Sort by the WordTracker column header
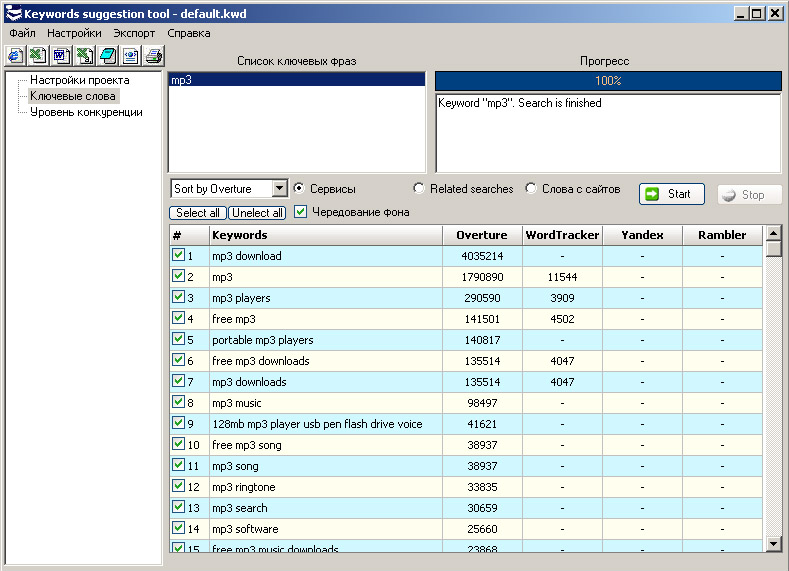This screenshot has height=571, width=789. pyautogui.click(x=562, y=235)
